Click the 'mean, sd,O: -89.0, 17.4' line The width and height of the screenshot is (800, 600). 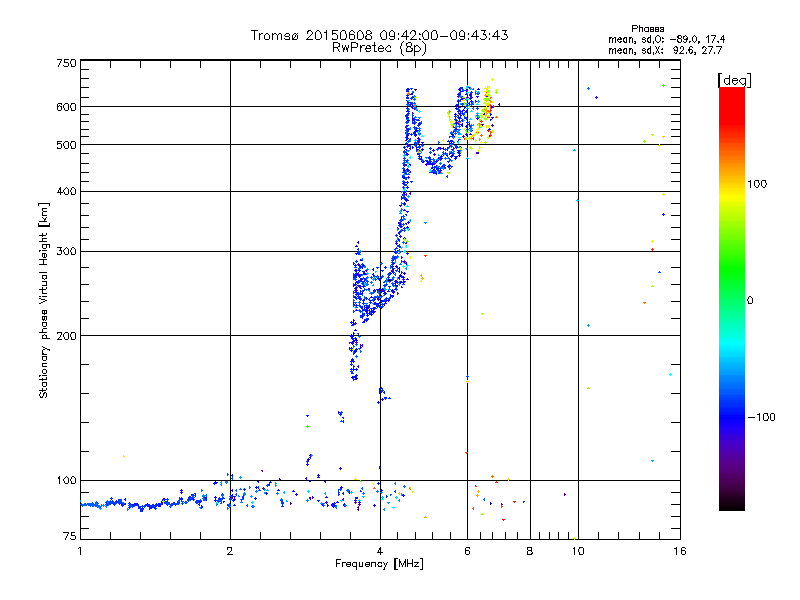click(x=666, y=40)
